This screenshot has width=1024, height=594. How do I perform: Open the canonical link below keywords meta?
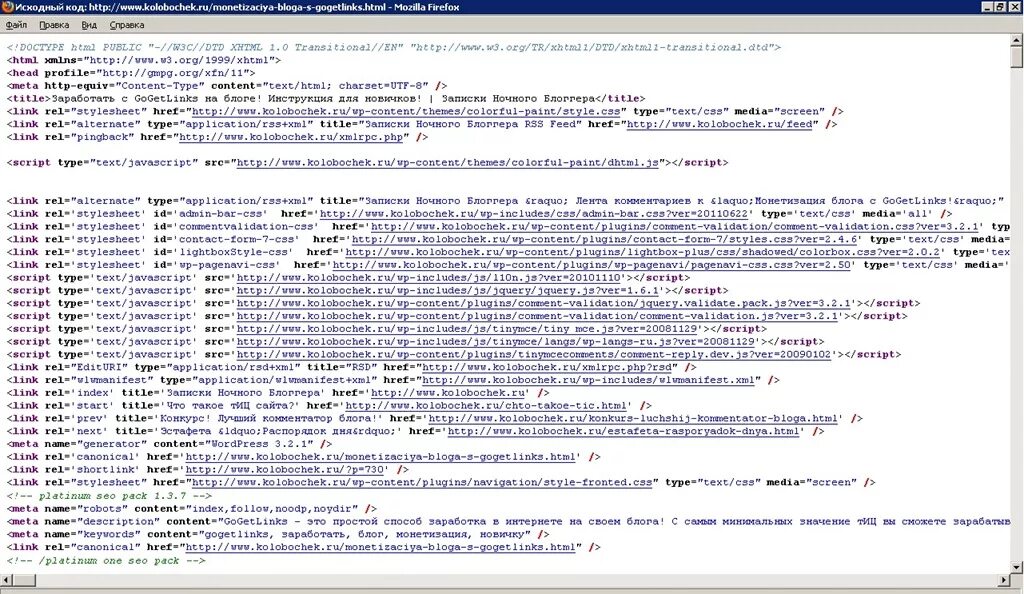click(380, 547)
